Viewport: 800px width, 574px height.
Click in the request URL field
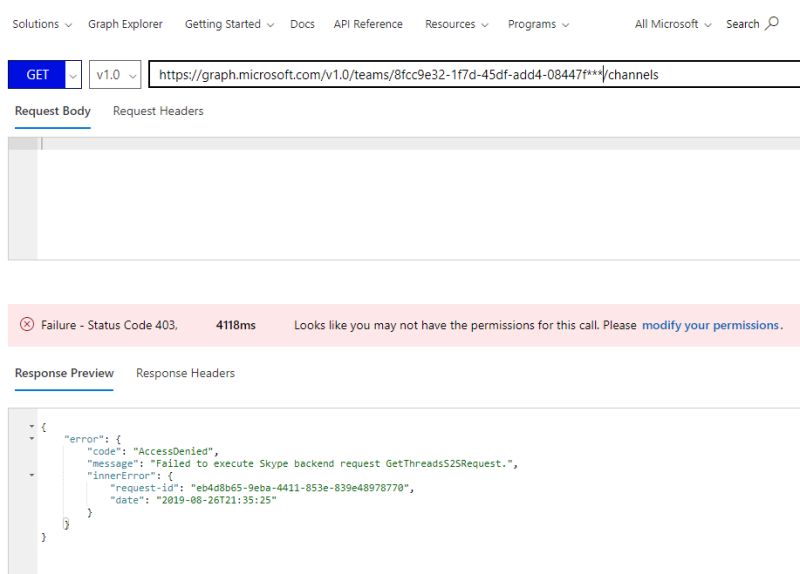pos(474,74)
